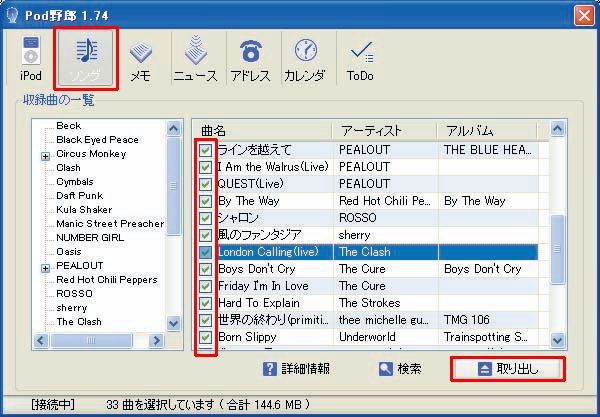Uncheck 世界の終わり song checkbox
This screenshot has height=417, width=600.
click(205, 320)
